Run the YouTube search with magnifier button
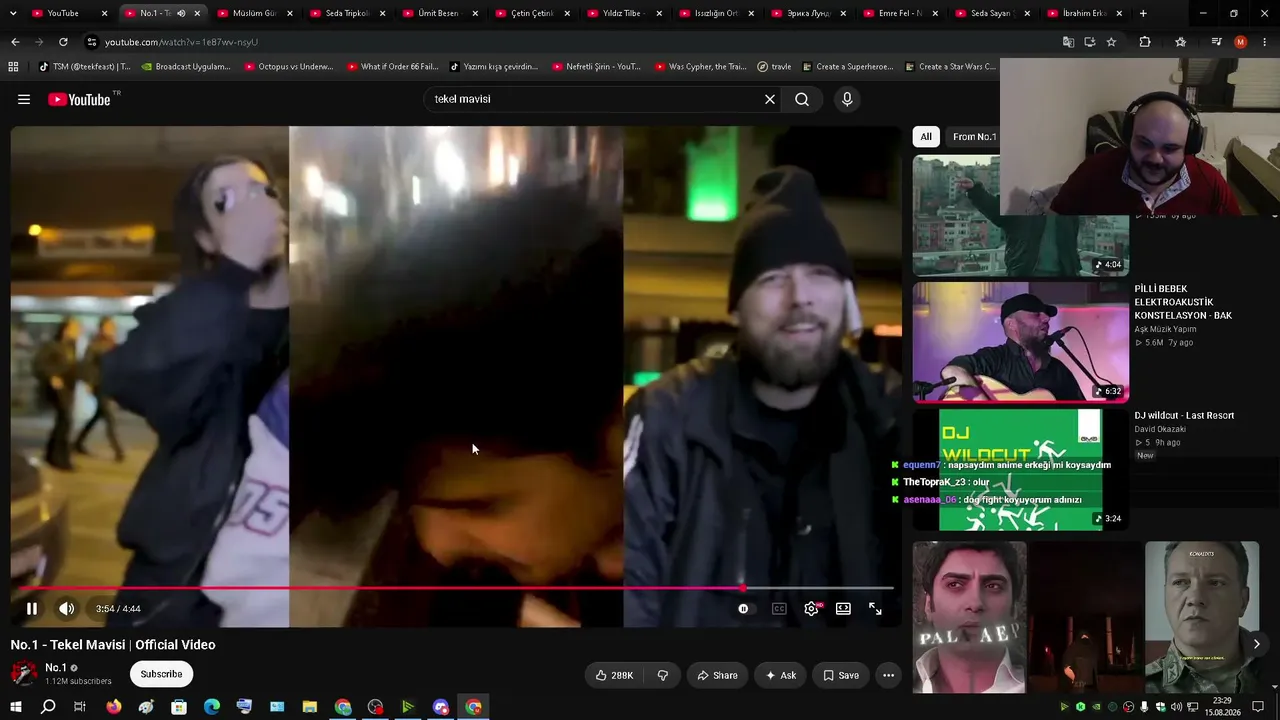This screenshot has height=720, width=1280. [x=802, y=99]
